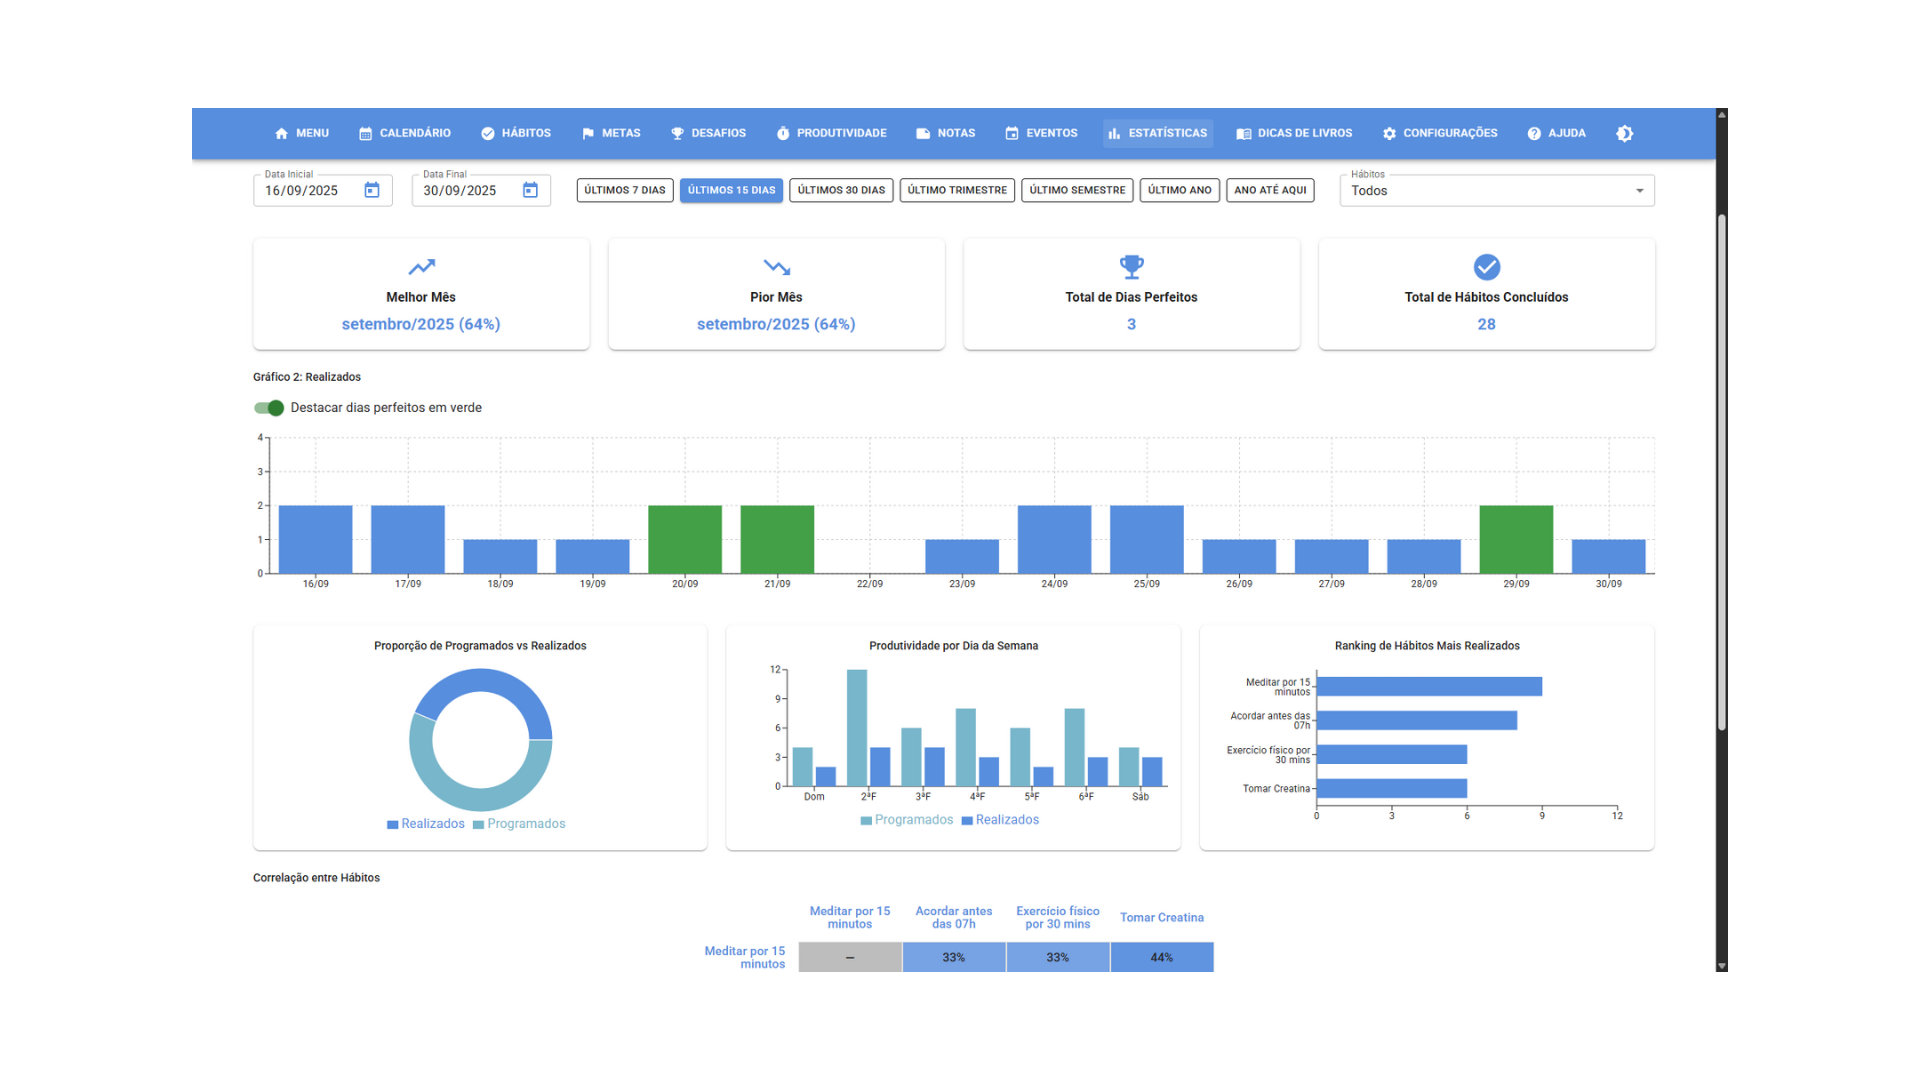Click the green bar for 29/09
1920x1080 pixels.
1516,539
